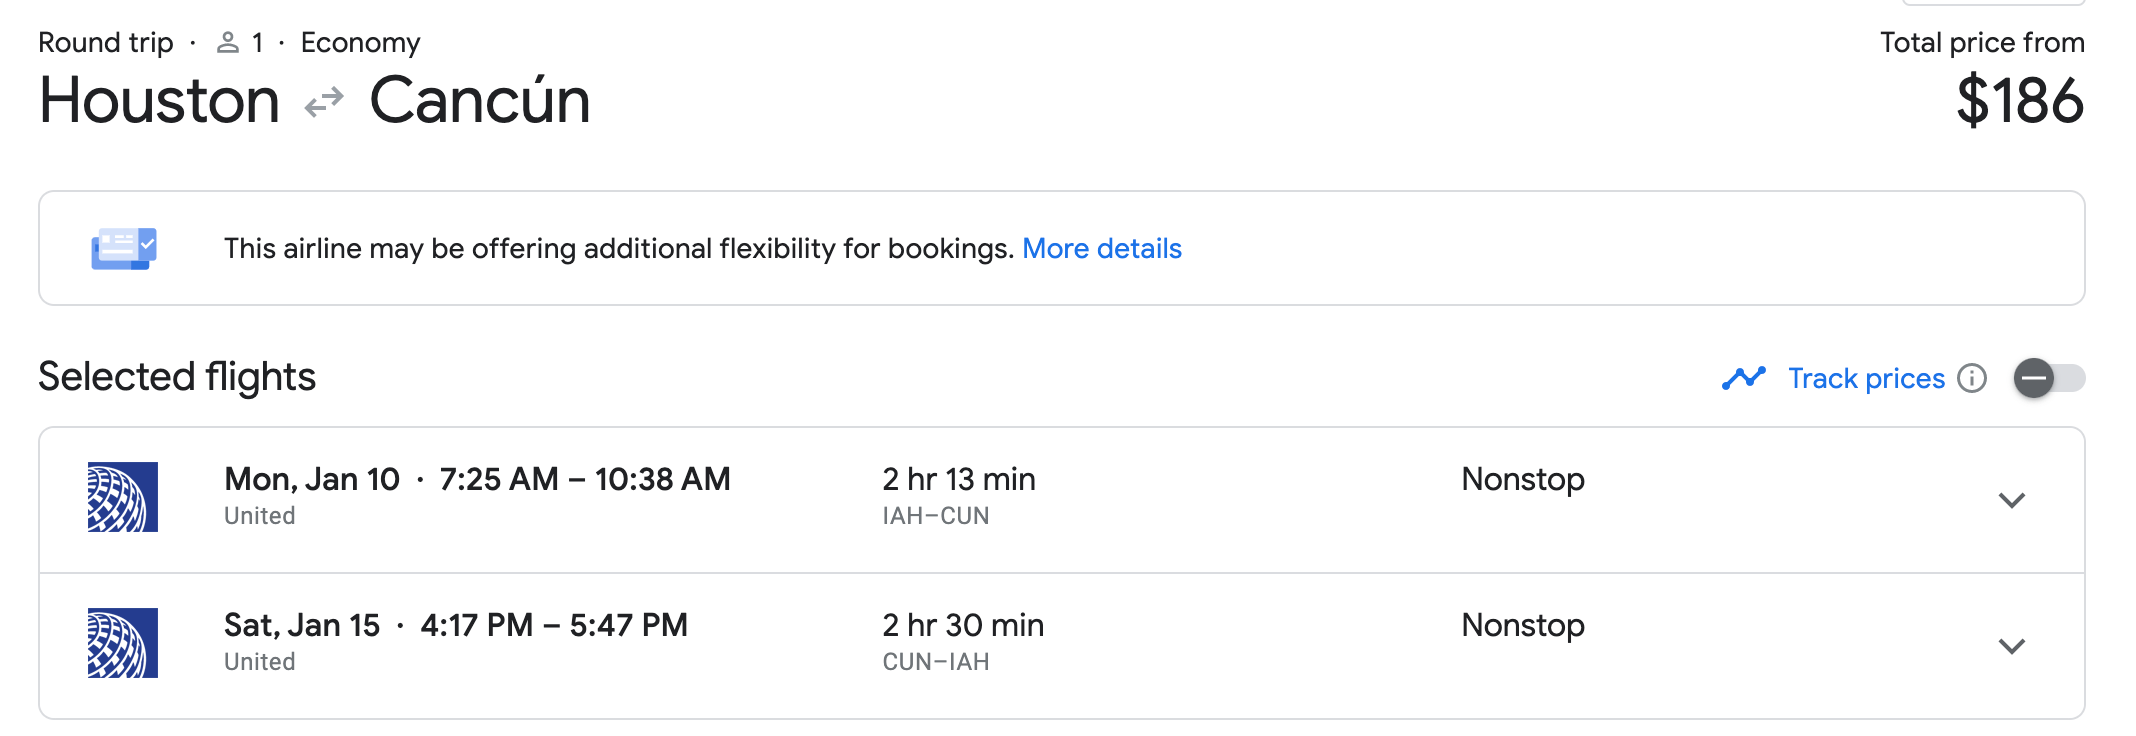Click the Houston origin heading
The image size is (2136, 736).
(160, 101)
